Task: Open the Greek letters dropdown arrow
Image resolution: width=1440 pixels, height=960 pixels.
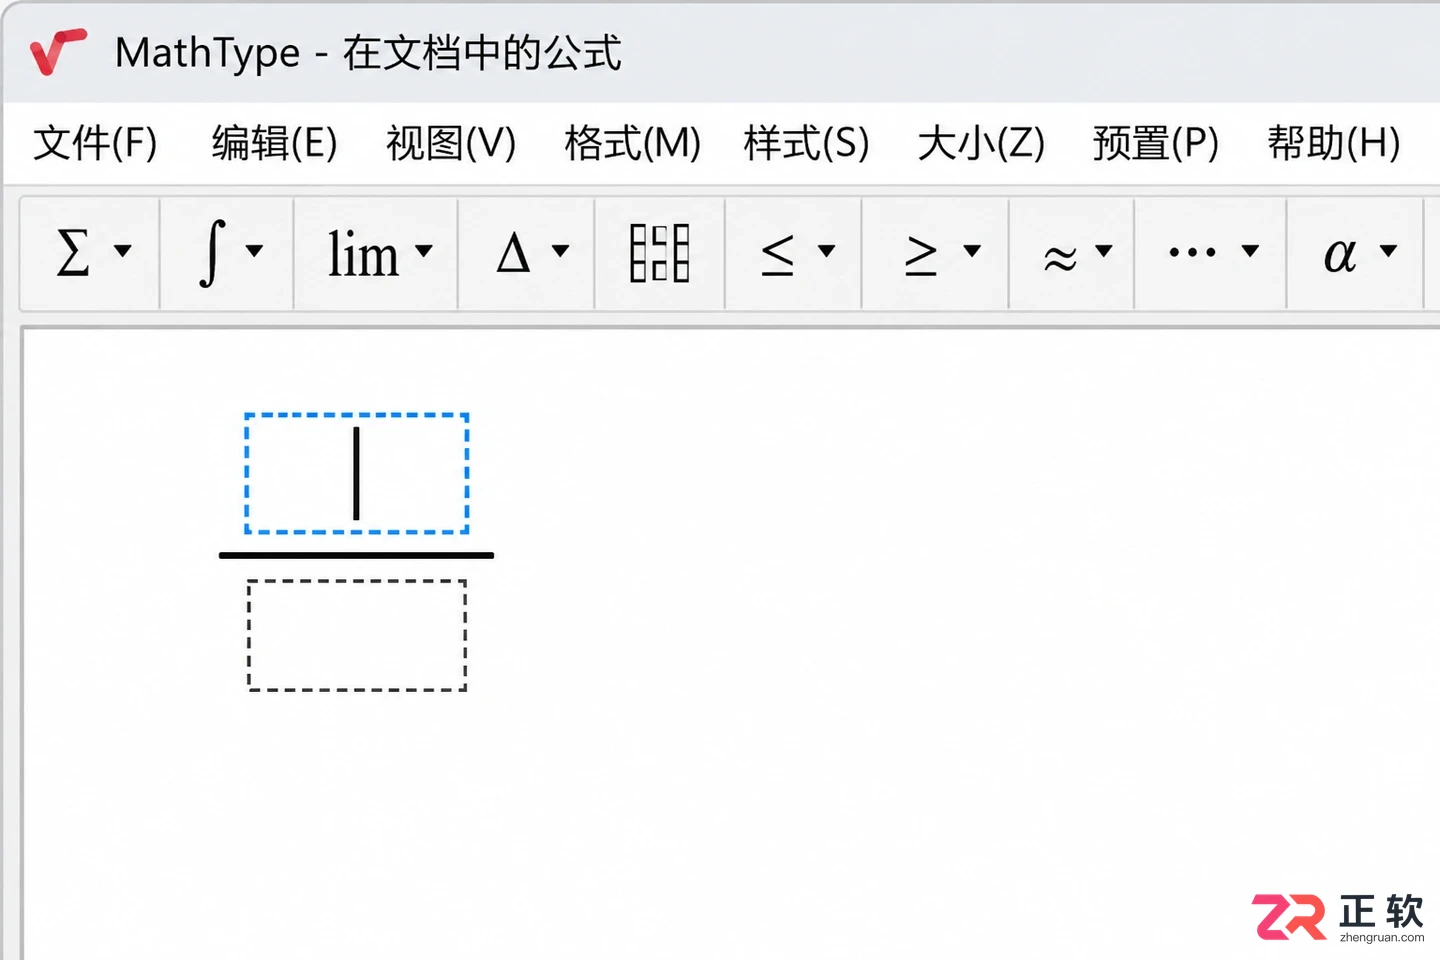Action: point(1388,250)
